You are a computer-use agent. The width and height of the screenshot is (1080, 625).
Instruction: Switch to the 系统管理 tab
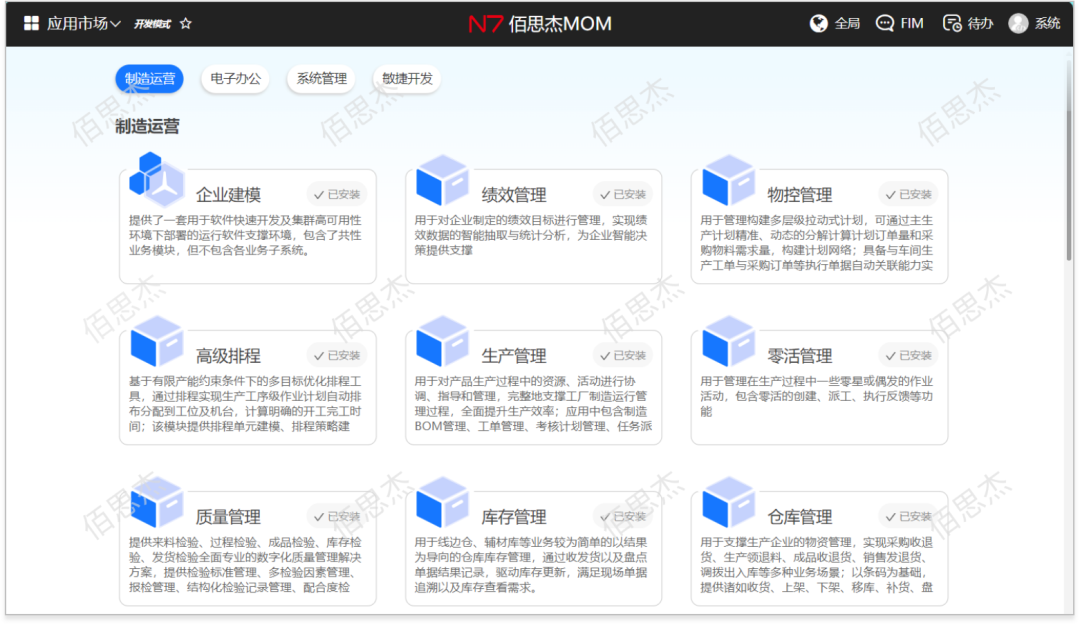pos(322,79)
